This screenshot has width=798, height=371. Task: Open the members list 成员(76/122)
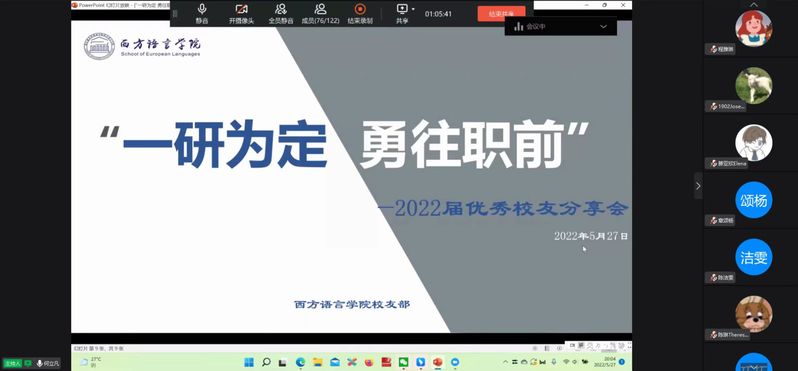320,13
